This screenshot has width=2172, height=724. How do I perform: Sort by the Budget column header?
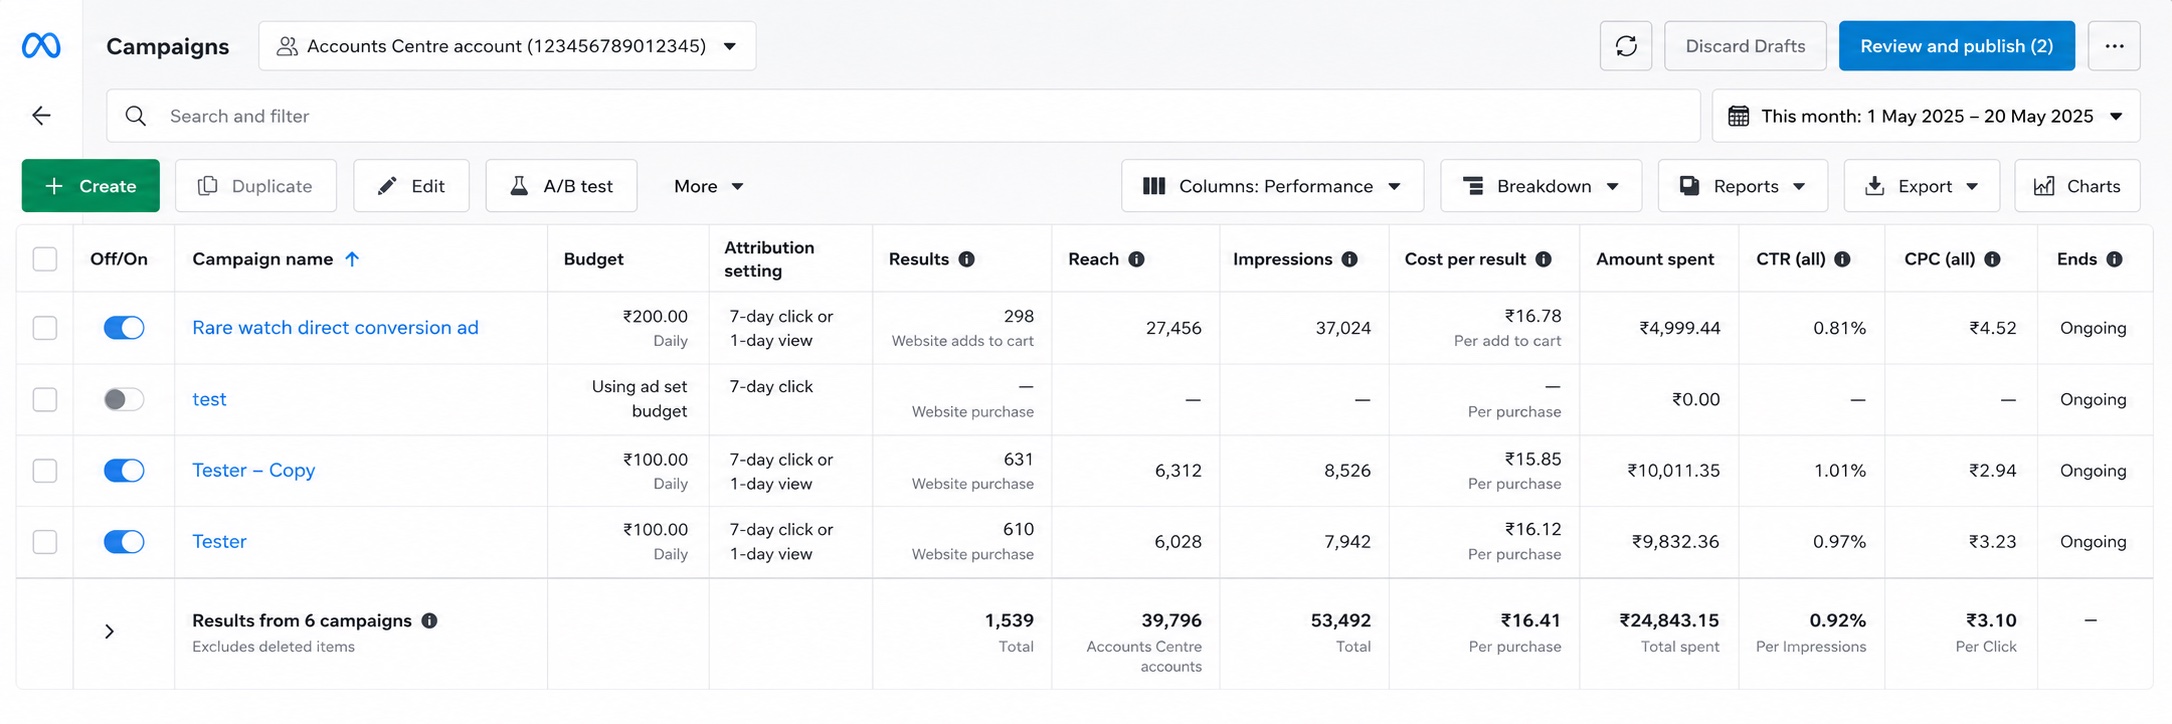[593, 259]
